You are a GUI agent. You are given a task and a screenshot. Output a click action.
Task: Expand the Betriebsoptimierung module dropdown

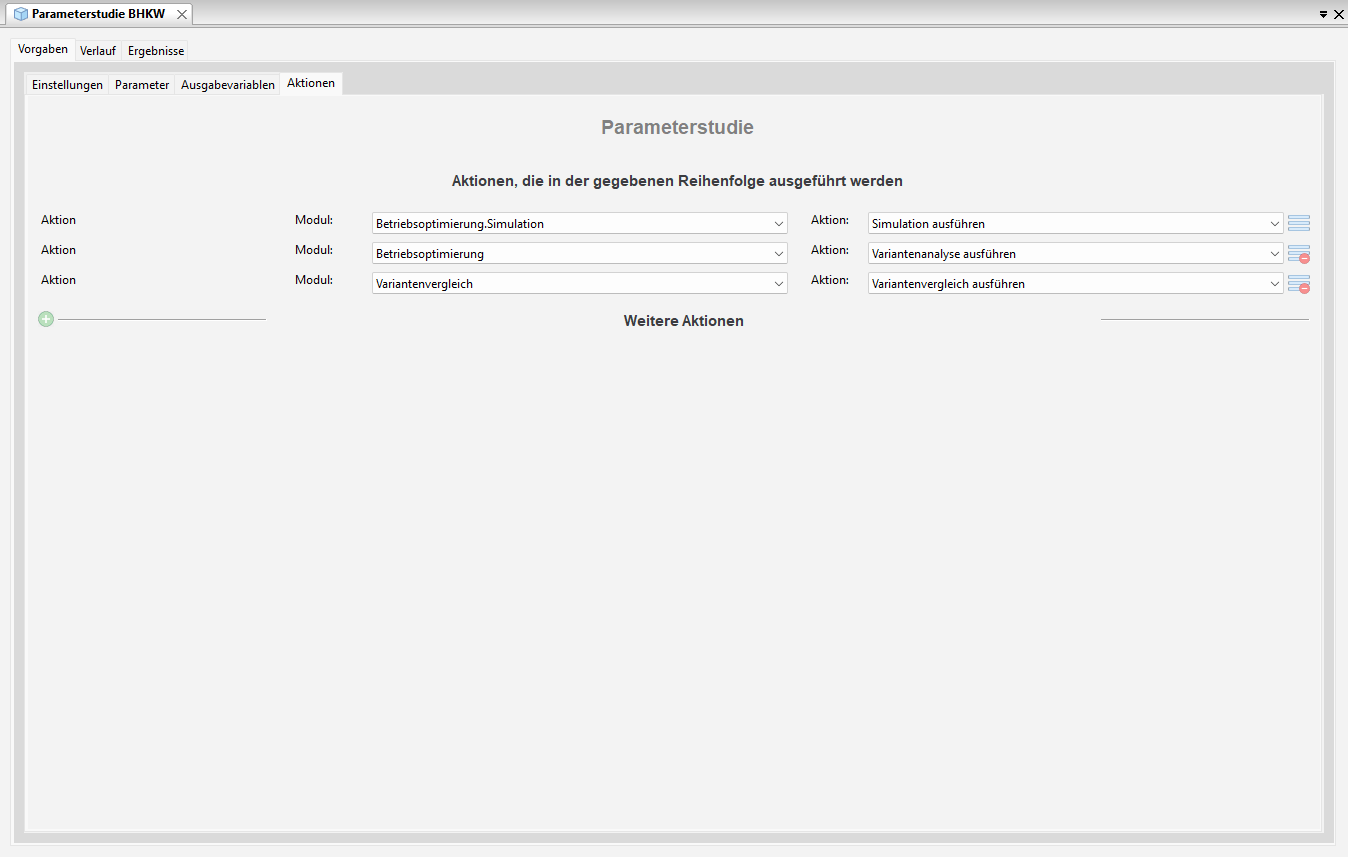[779, 254]
